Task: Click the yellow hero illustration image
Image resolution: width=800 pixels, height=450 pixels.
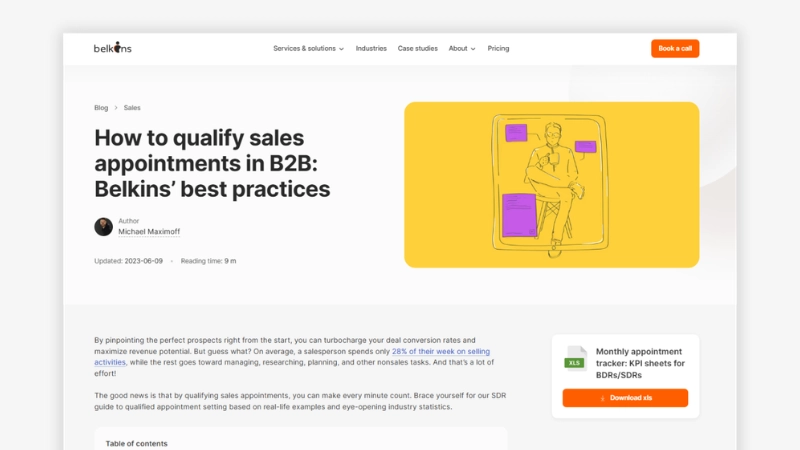Action: pos(551,185)
